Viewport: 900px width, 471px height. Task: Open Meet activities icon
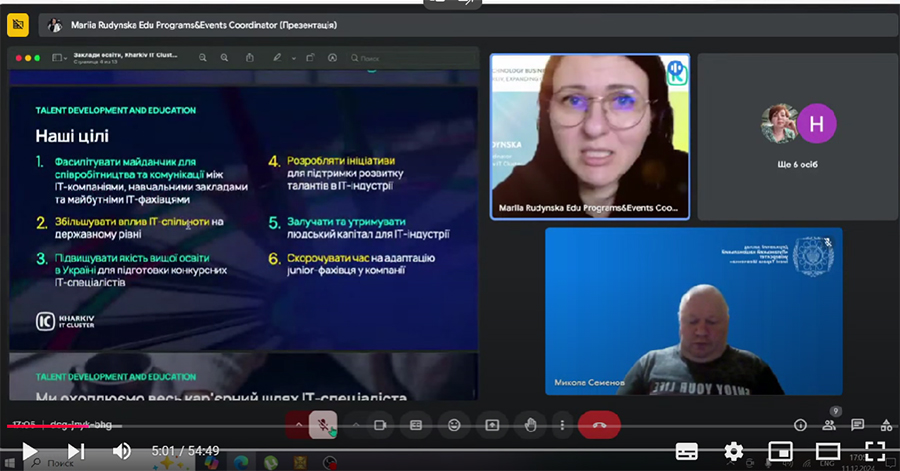coord(886,425)
